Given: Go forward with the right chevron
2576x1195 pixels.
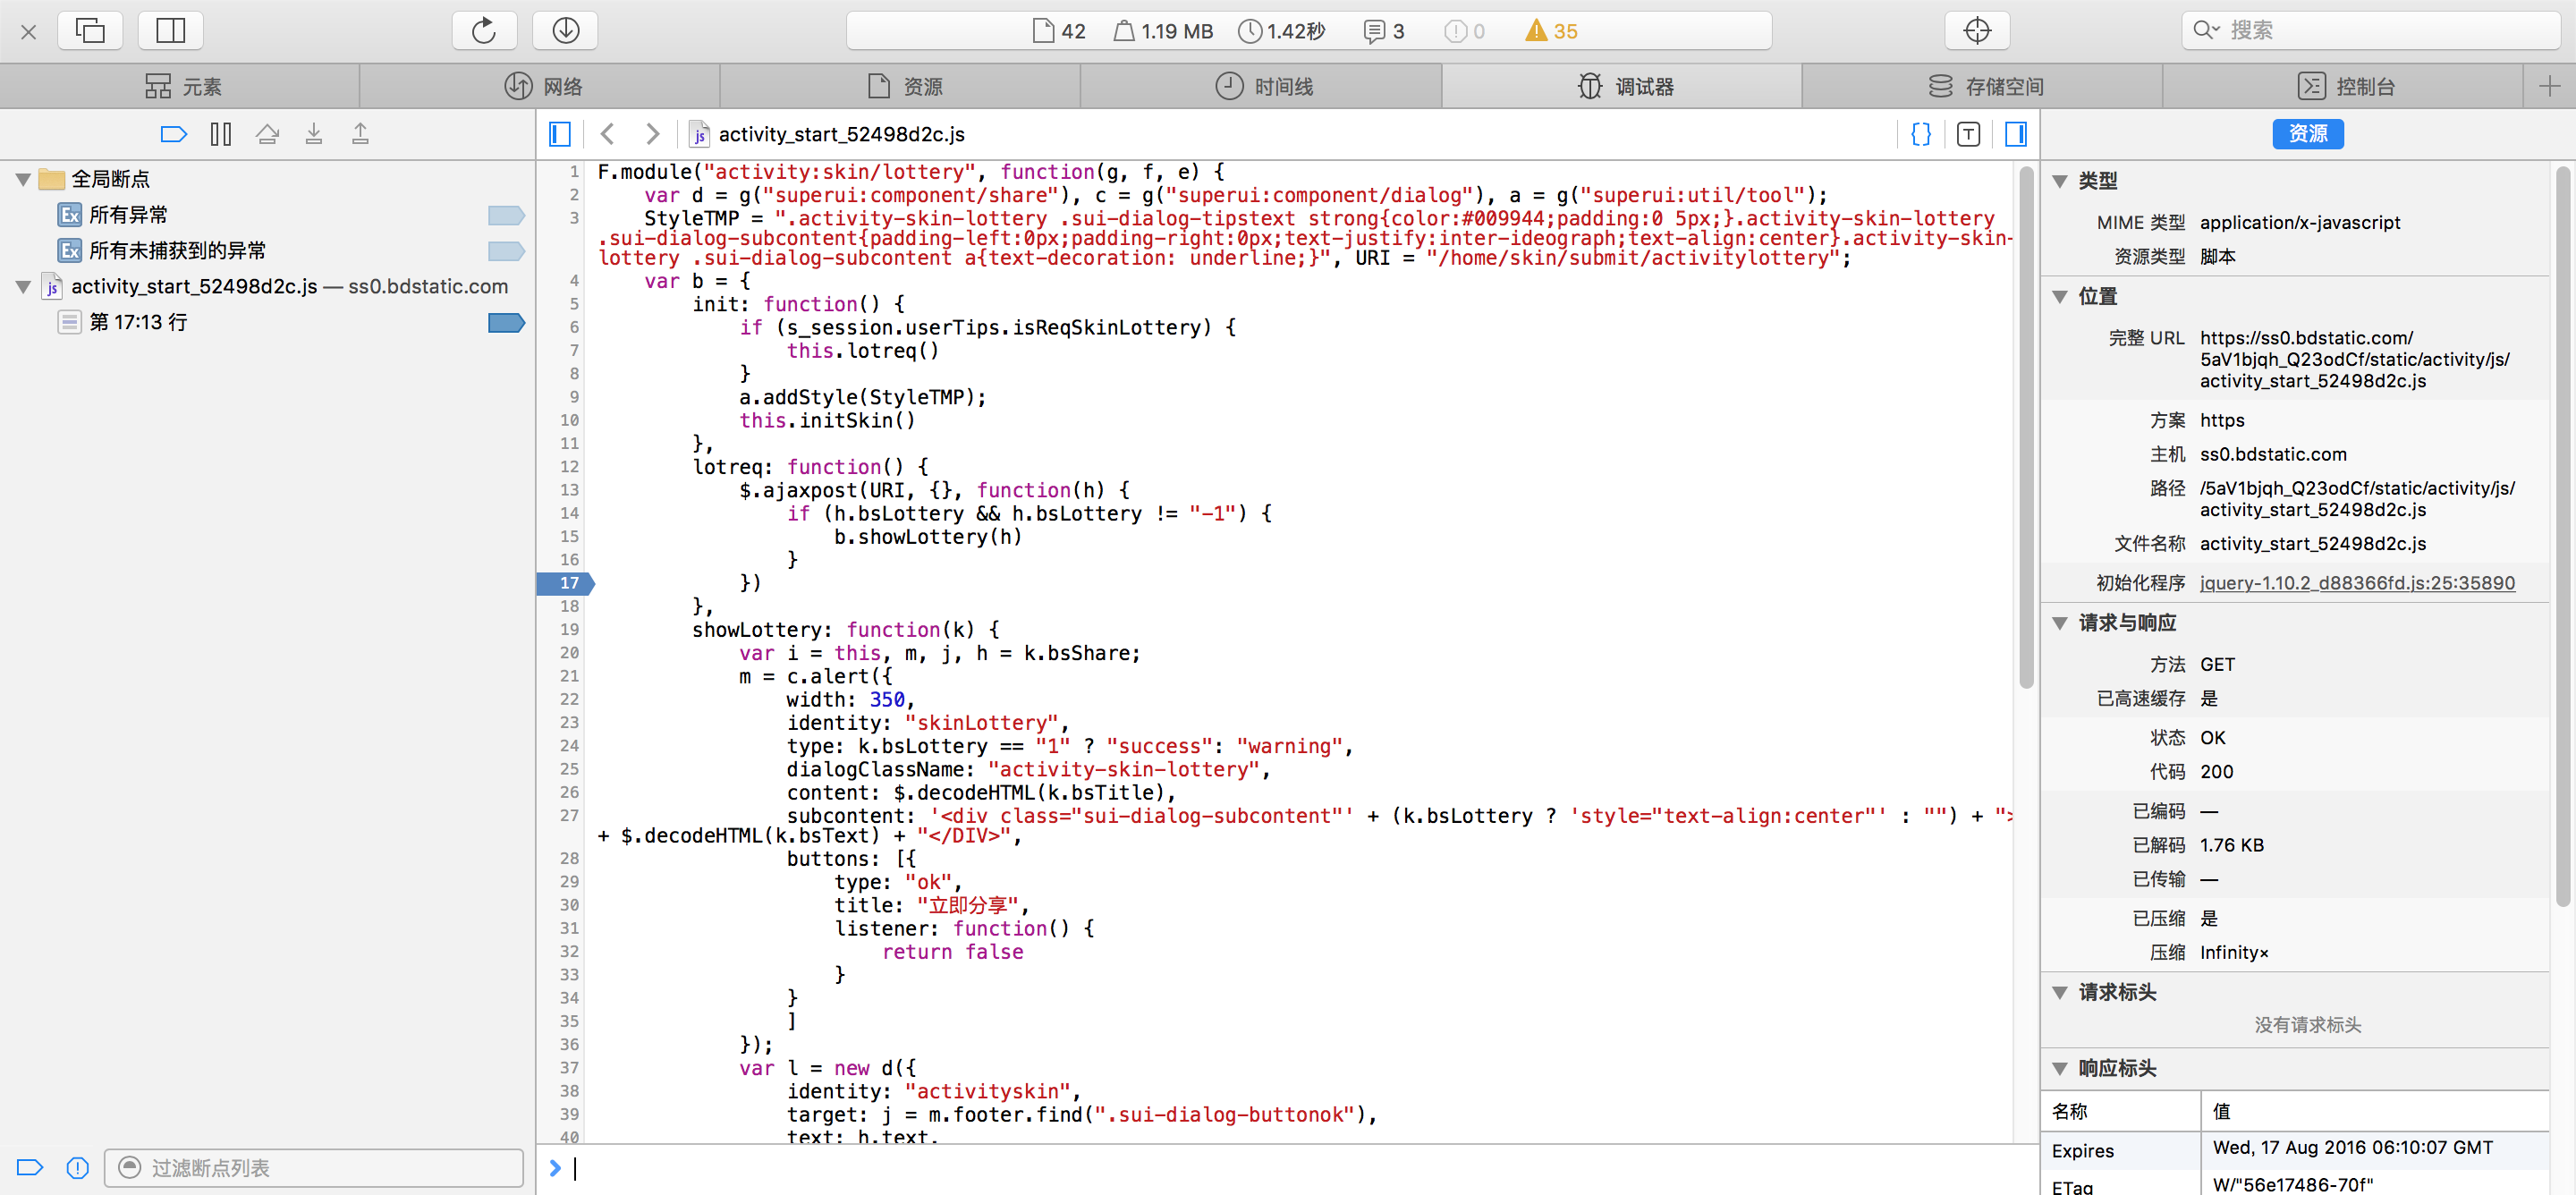Looking at the screenshot, I should [x=652, y=134].
